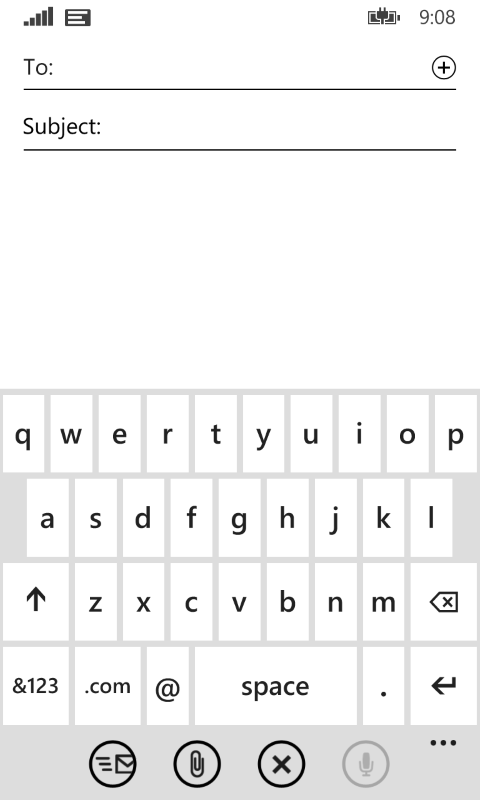The image size is (480, 800).
Task: Tap the letter m key
Action: [383, 602]
